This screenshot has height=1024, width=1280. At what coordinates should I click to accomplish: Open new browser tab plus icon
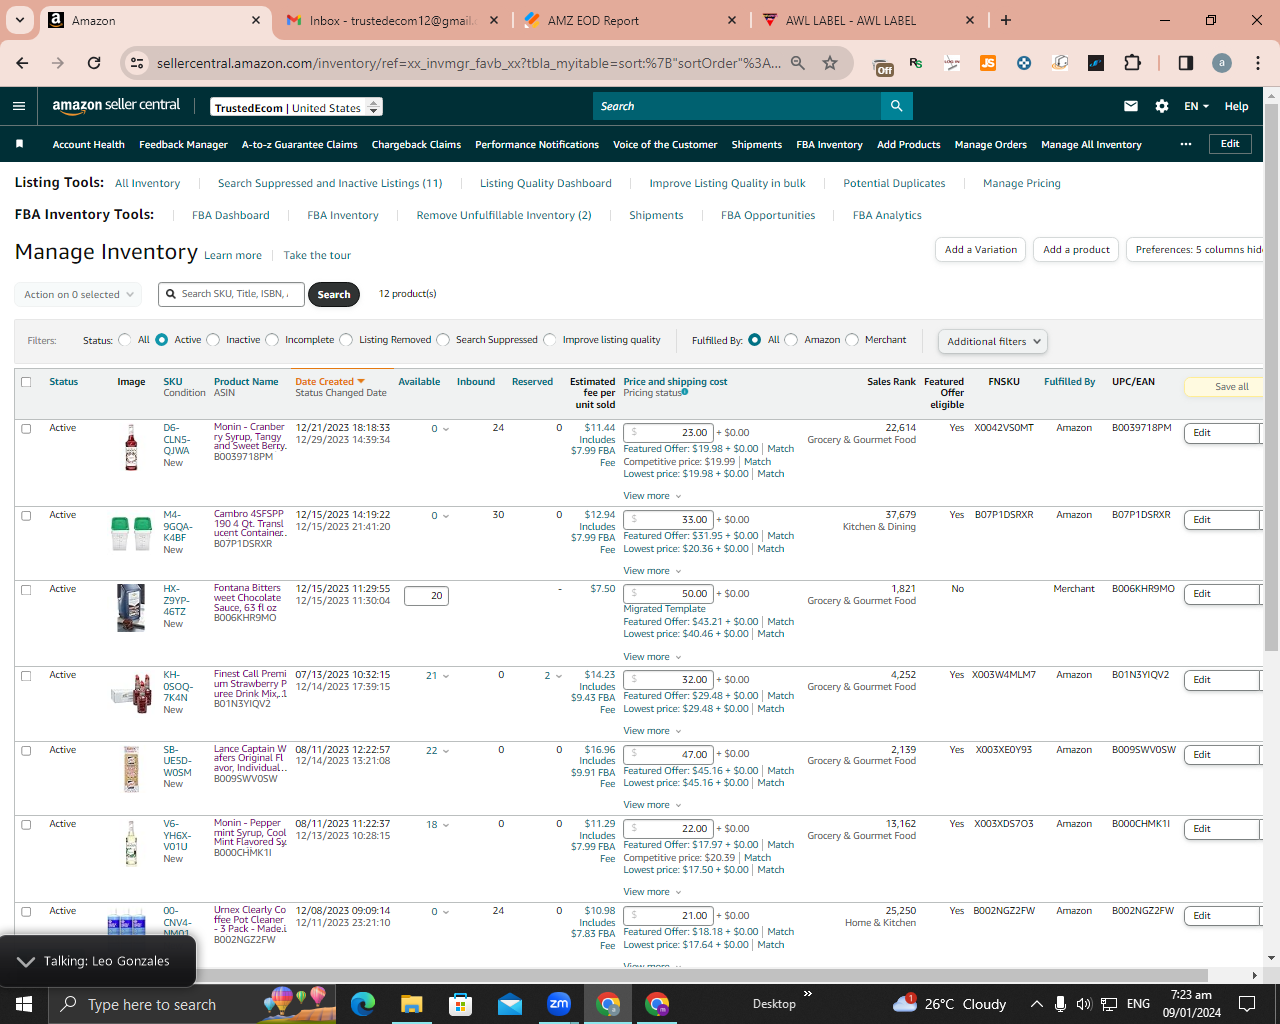[x=1006, y=20]
